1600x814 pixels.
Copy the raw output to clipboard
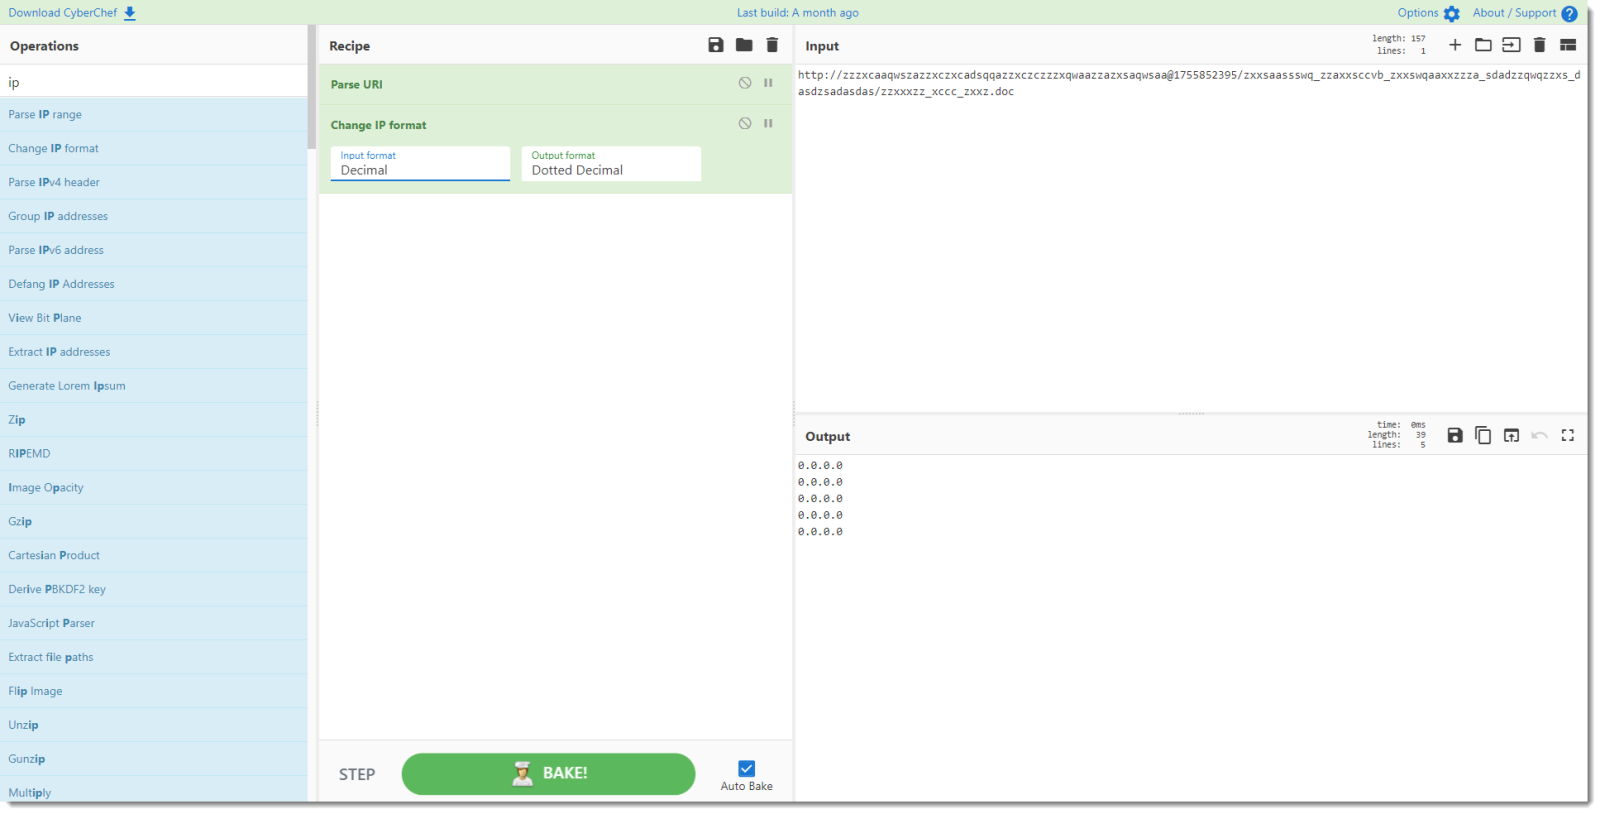coord(1483,435)
